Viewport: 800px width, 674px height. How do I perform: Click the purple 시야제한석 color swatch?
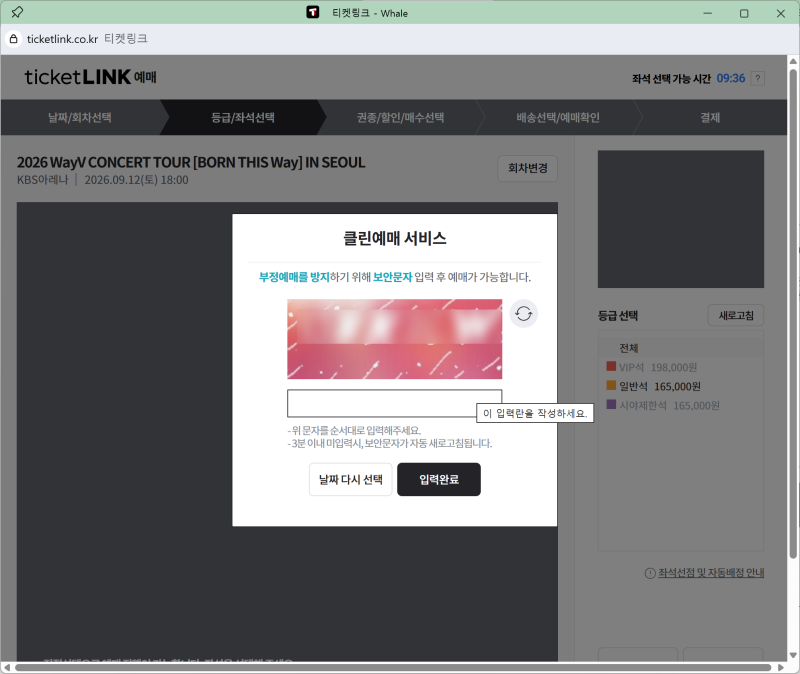pos(611,405)
